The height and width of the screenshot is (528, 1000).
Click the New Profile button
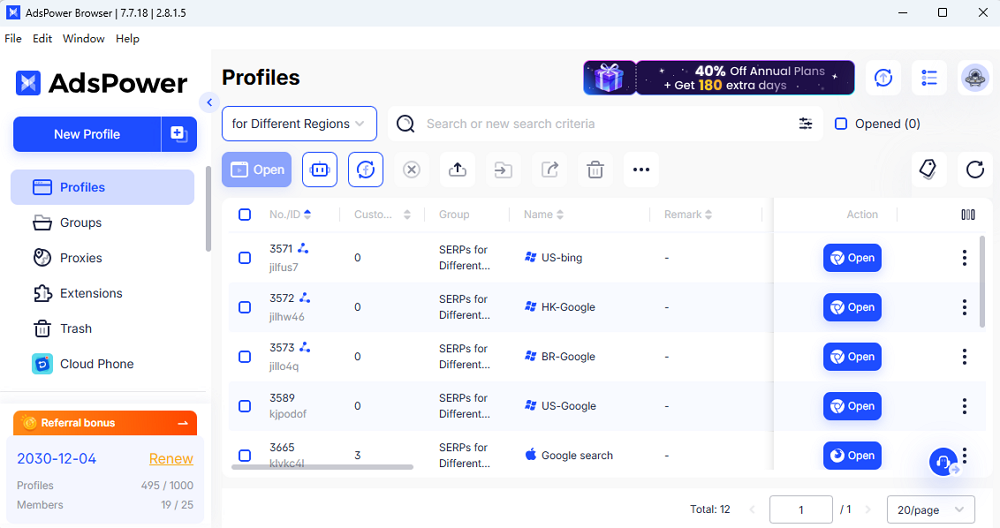point(87,134)
